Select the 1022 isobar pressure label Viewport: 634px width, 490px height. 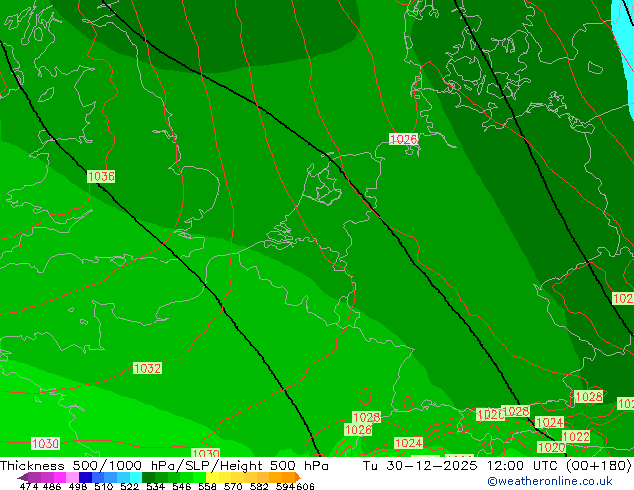(x=576, y=437)
